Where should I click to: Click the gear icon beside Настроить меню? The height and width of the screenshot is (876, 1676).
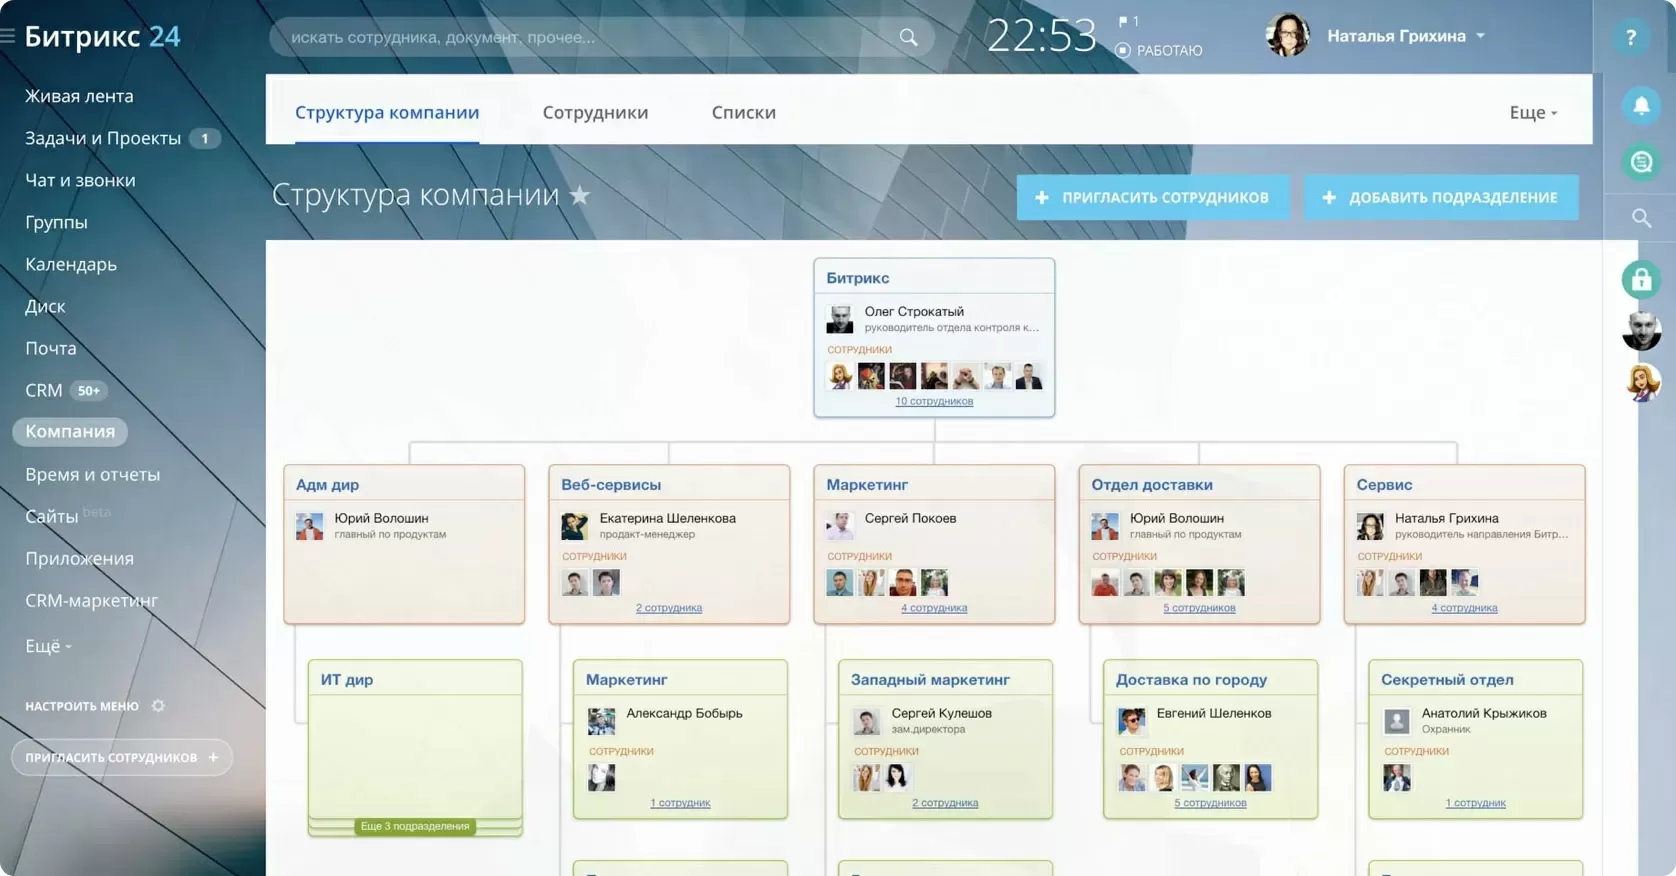(158, 706)
